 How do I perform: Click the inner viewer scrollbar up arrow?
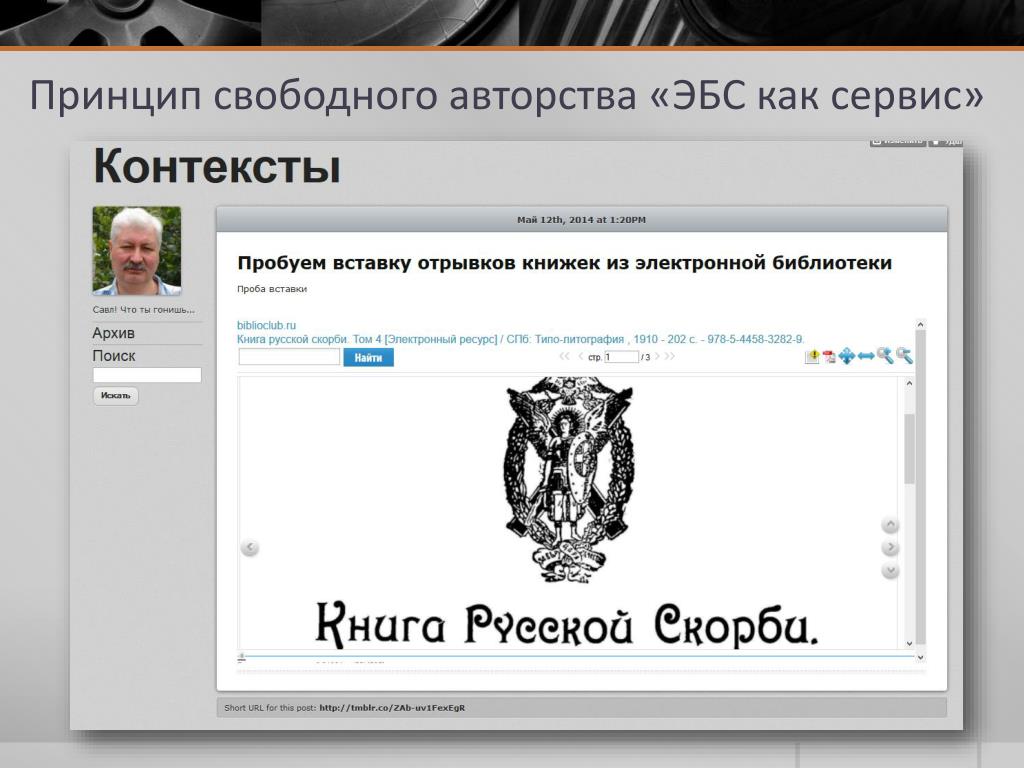(x=909, y=383)
